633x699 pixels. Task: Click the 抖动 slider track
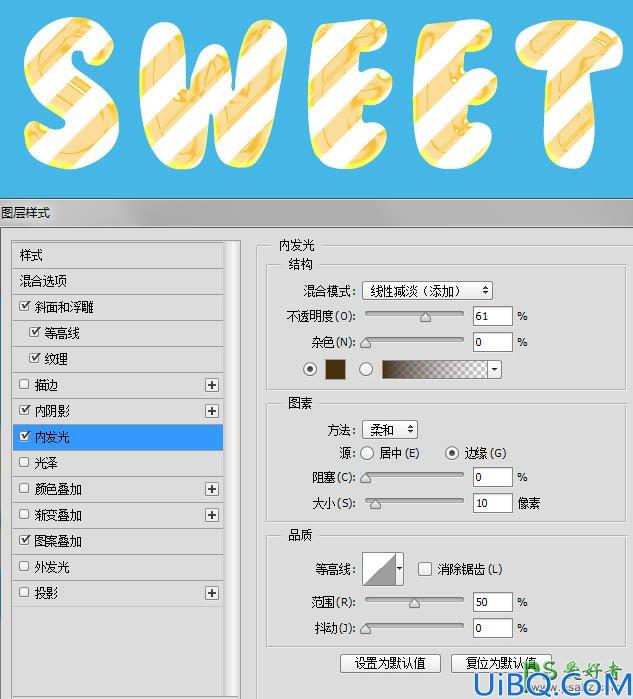[414, 627]
